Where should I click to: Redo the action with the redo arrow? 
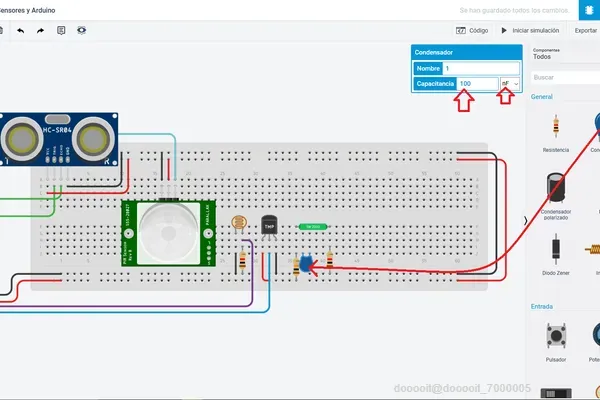tap(41, 31)
